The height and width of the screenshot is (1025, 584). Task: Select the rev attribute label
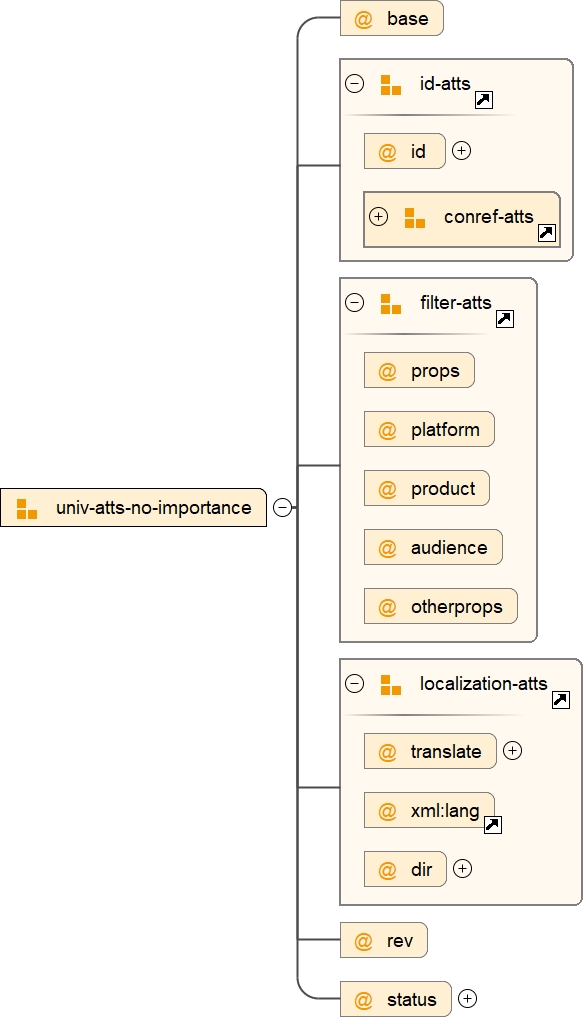tap(400, 941)
